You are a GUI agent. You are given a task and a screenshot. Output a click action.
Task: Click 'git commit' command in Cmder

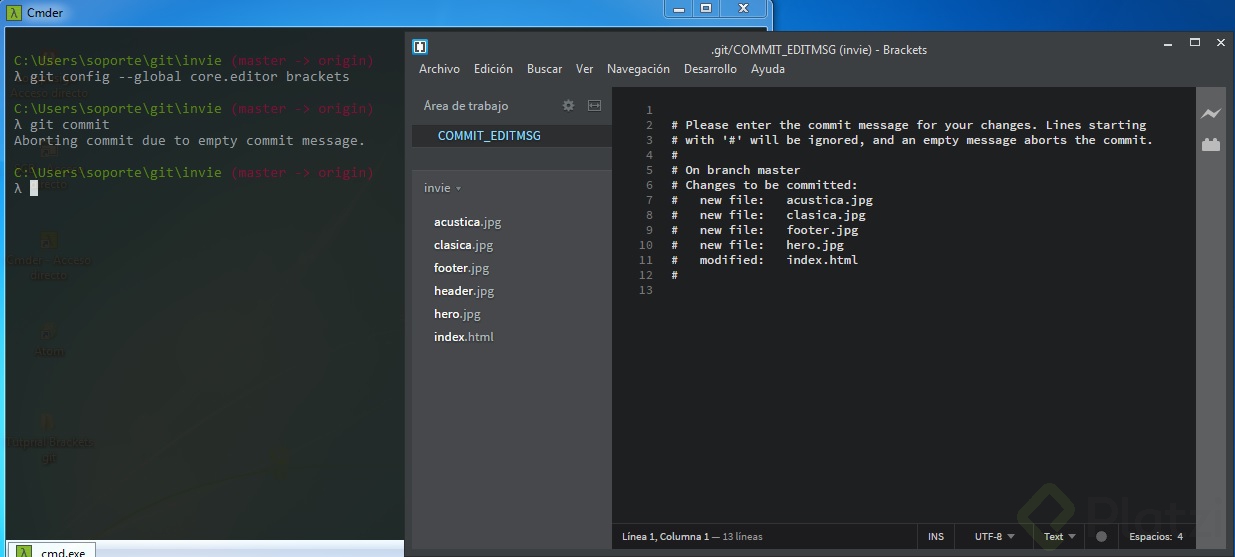click(x=70, y=124)
